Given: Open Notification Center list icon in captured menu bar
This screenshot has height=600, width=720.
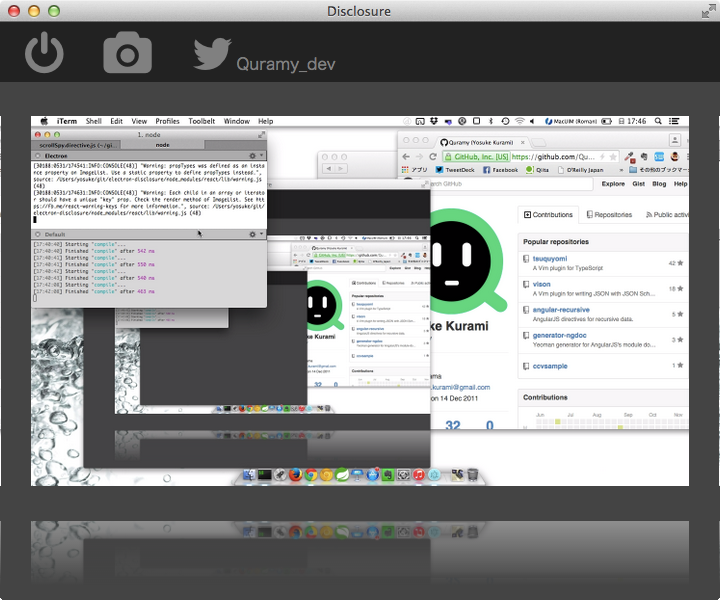Looking at the screenshot, I should pos(674,121).
